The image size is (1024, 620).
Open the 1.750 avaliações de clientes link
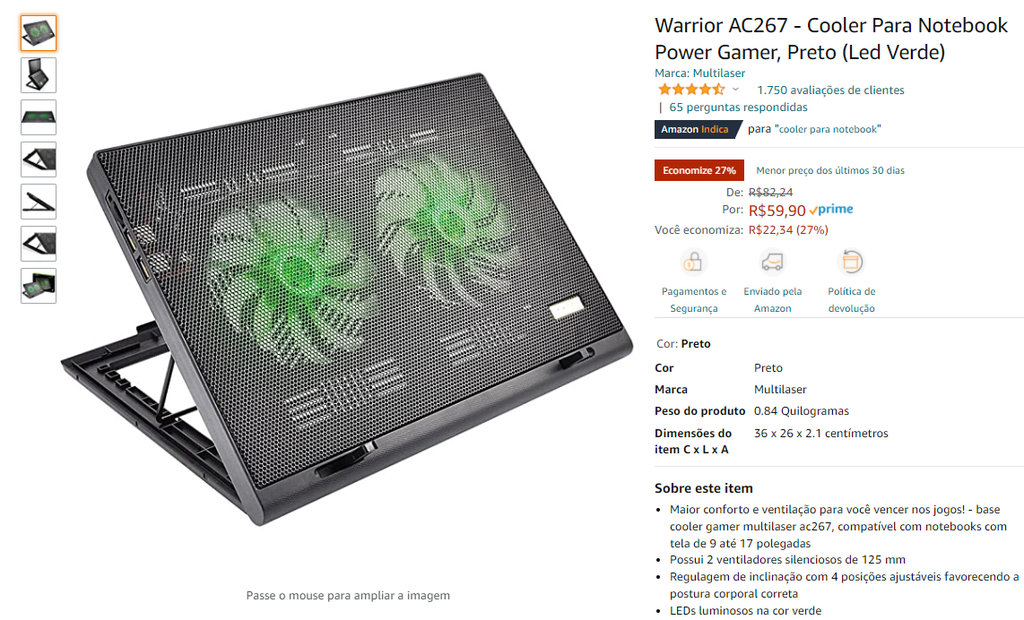[x=831, y=90]
